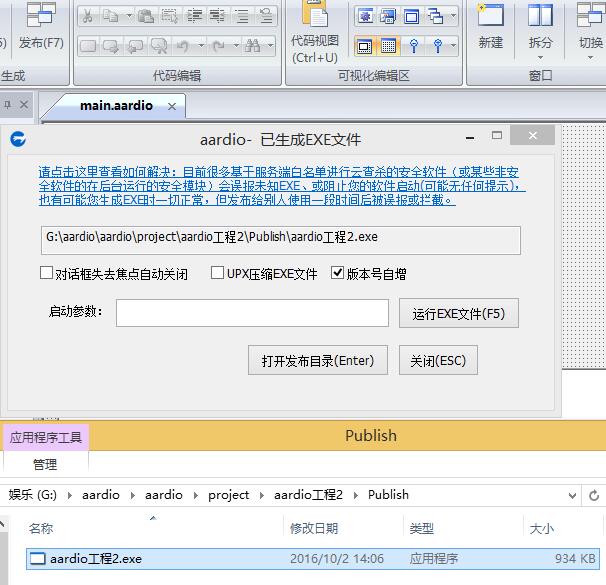
Task: Click the cascading windows icon
Action: [436, 16]
